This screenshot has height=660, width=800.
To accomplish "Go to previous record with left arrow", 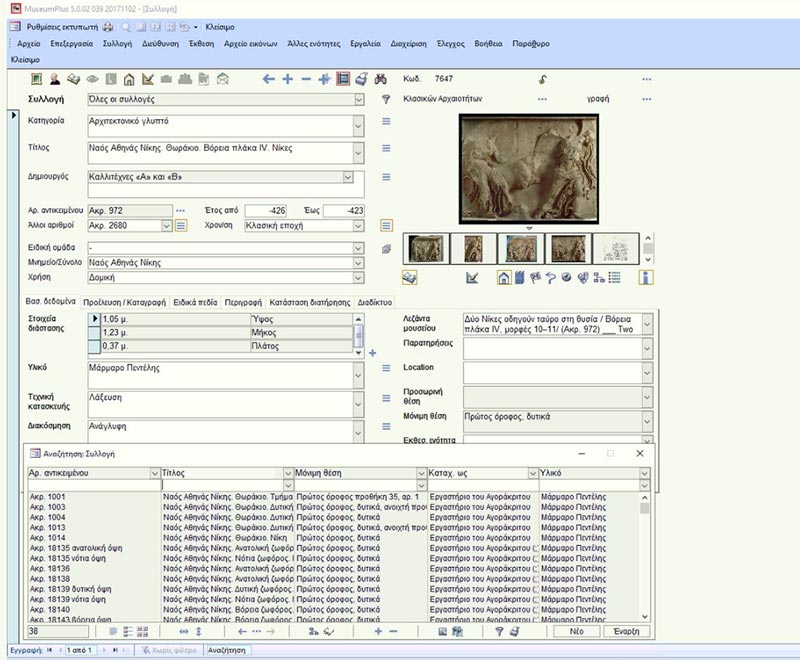I will [x=268, y=79].
